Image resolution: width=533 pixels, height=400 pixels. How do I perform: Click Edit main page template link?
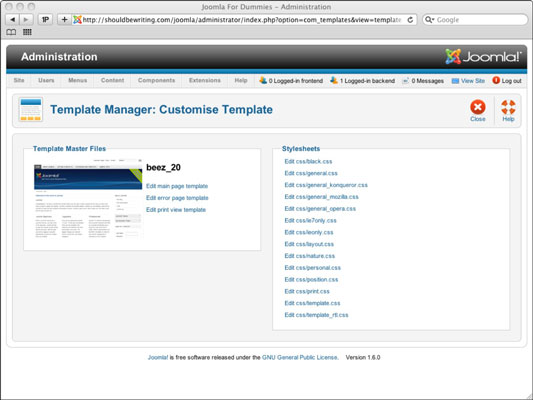point(177,186)
